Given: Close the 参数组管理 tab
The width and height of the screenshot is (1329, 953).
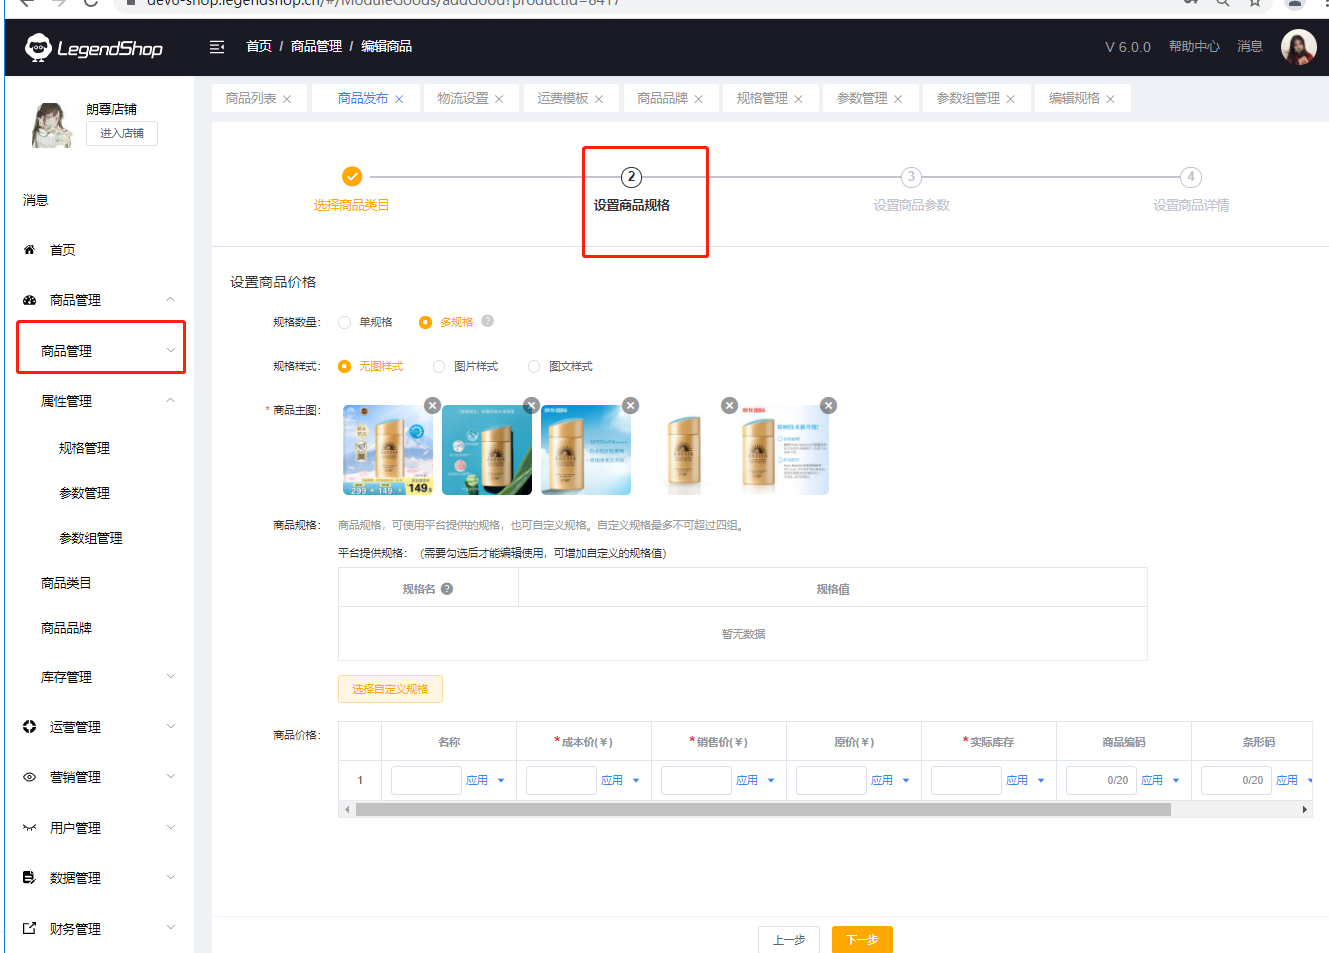Looking at the screenshot, I should click(x=1010, y=99).
